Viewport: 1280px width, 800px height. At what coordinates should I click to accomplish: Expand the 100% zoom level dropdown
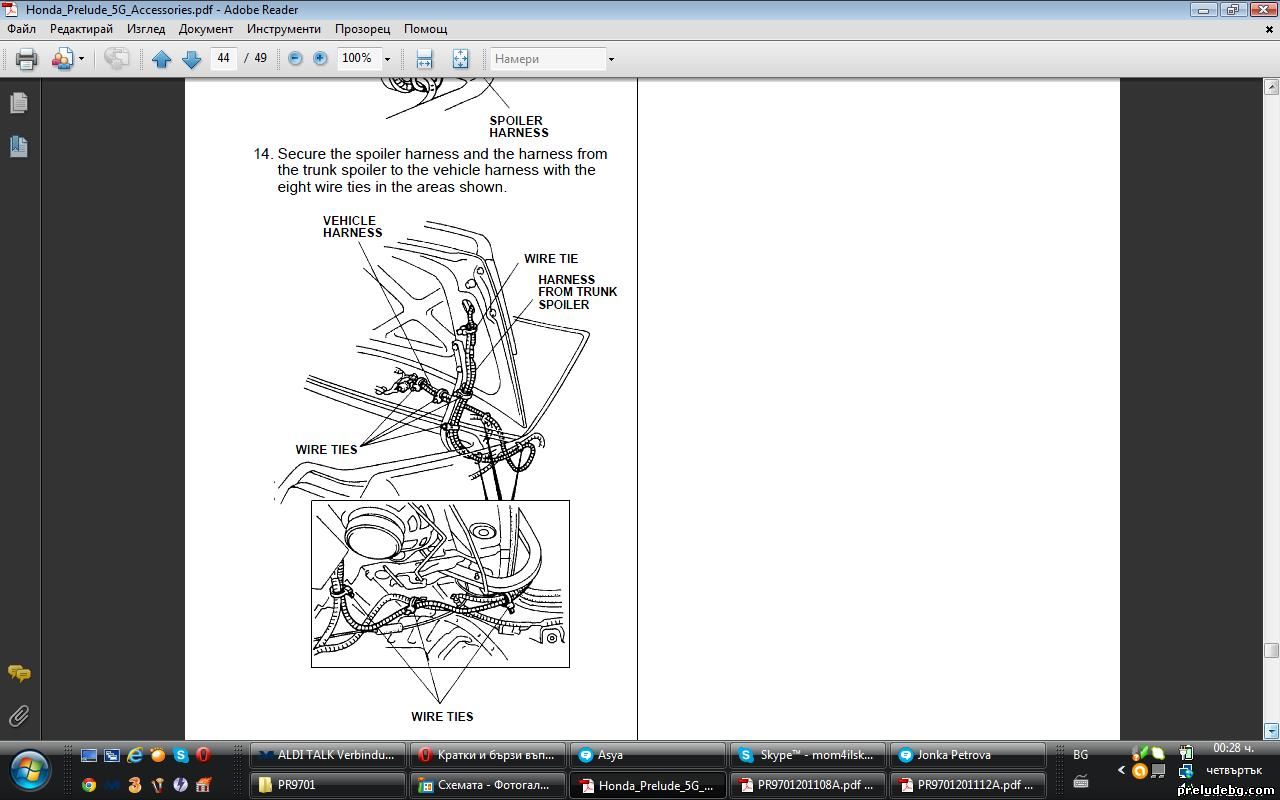click(x=387, y=59)
